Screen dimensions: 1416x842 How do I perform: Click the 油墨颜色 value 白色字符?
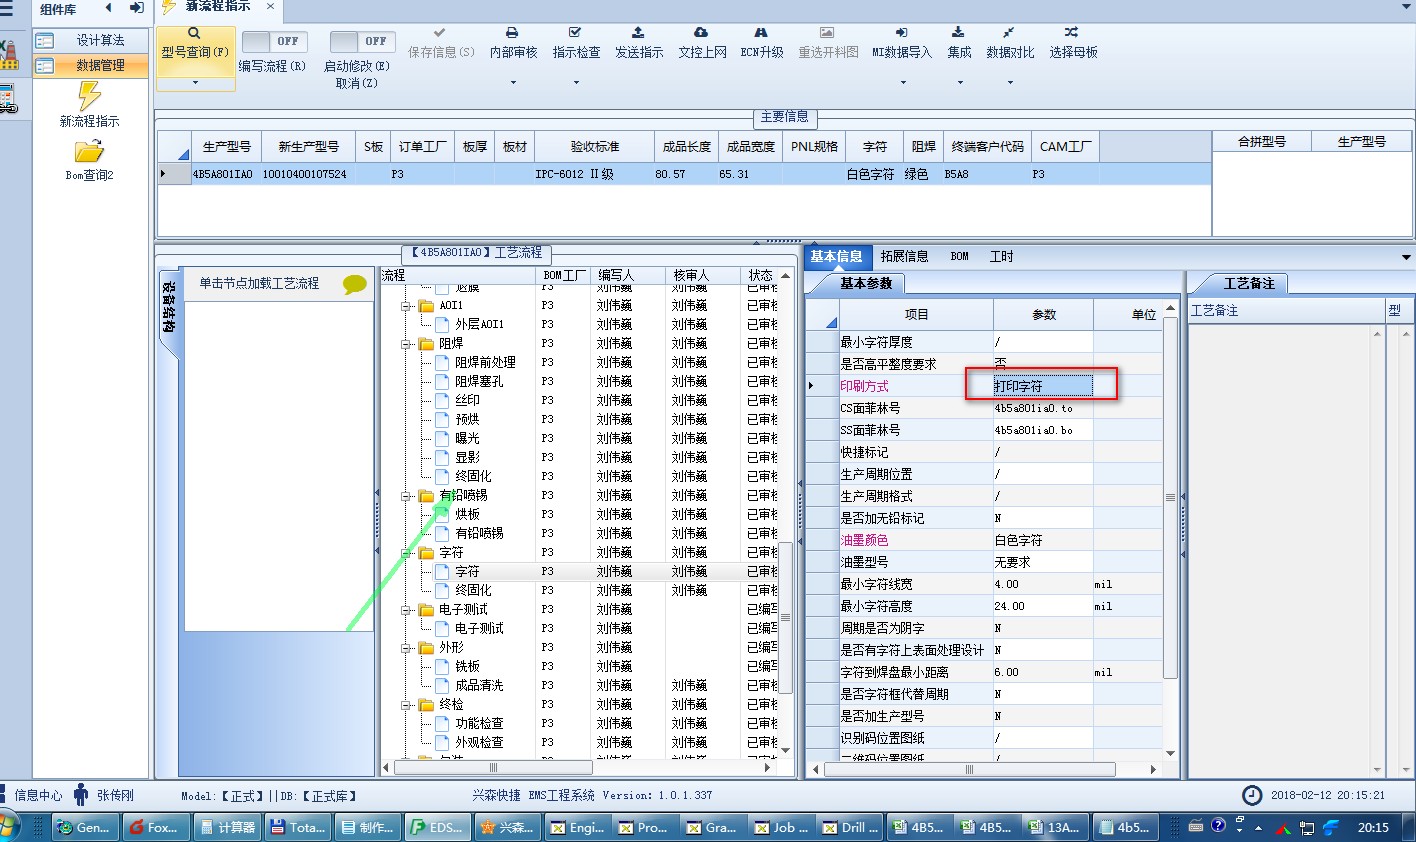(1042, 540)
